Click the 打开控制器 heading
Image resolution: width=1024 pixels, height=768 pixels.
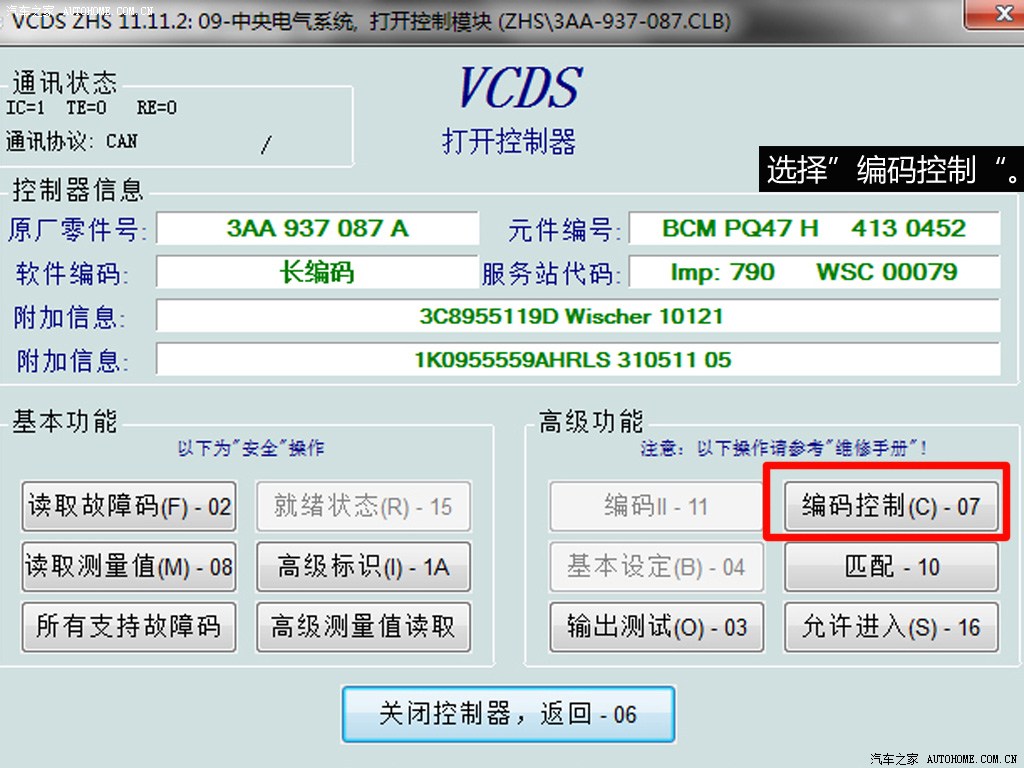[x=509, y=141]
